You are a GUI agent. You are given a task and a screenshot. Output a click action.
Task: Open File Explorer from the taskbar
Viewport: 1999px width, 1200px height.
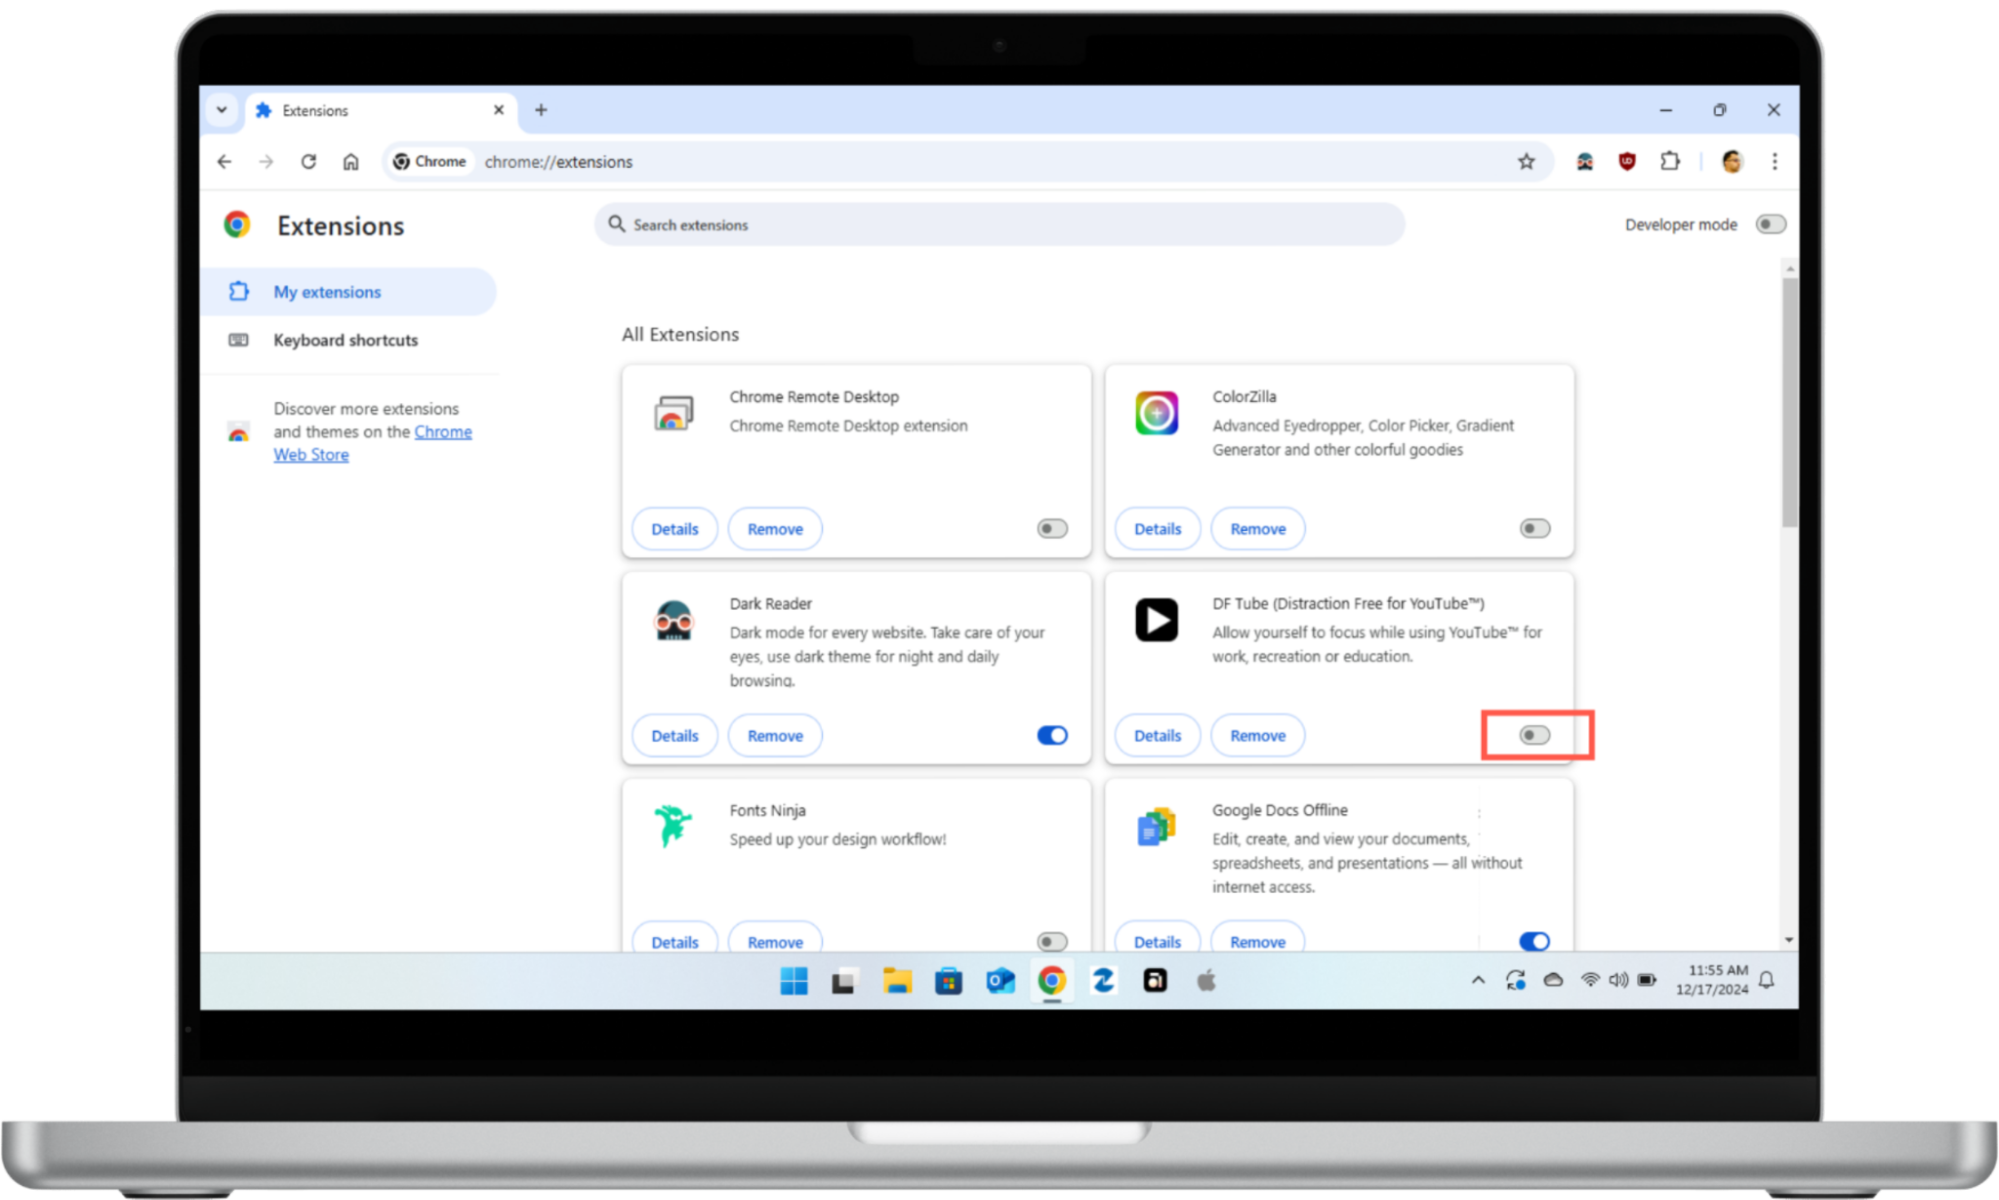click(x=897, y=981)
